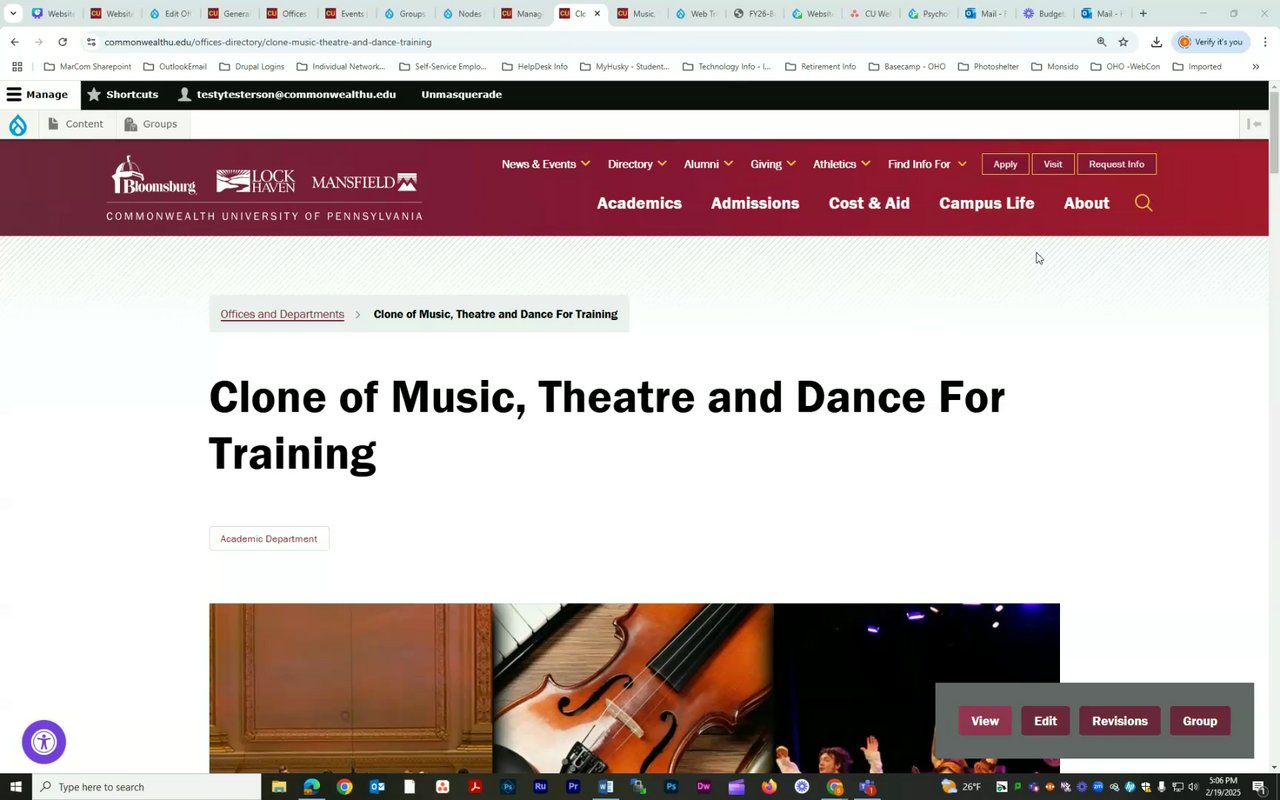The height and width of the screenshot is (800, 1280).
Task: Click the Verify it's you profile button
Action: click(1210, 42)
